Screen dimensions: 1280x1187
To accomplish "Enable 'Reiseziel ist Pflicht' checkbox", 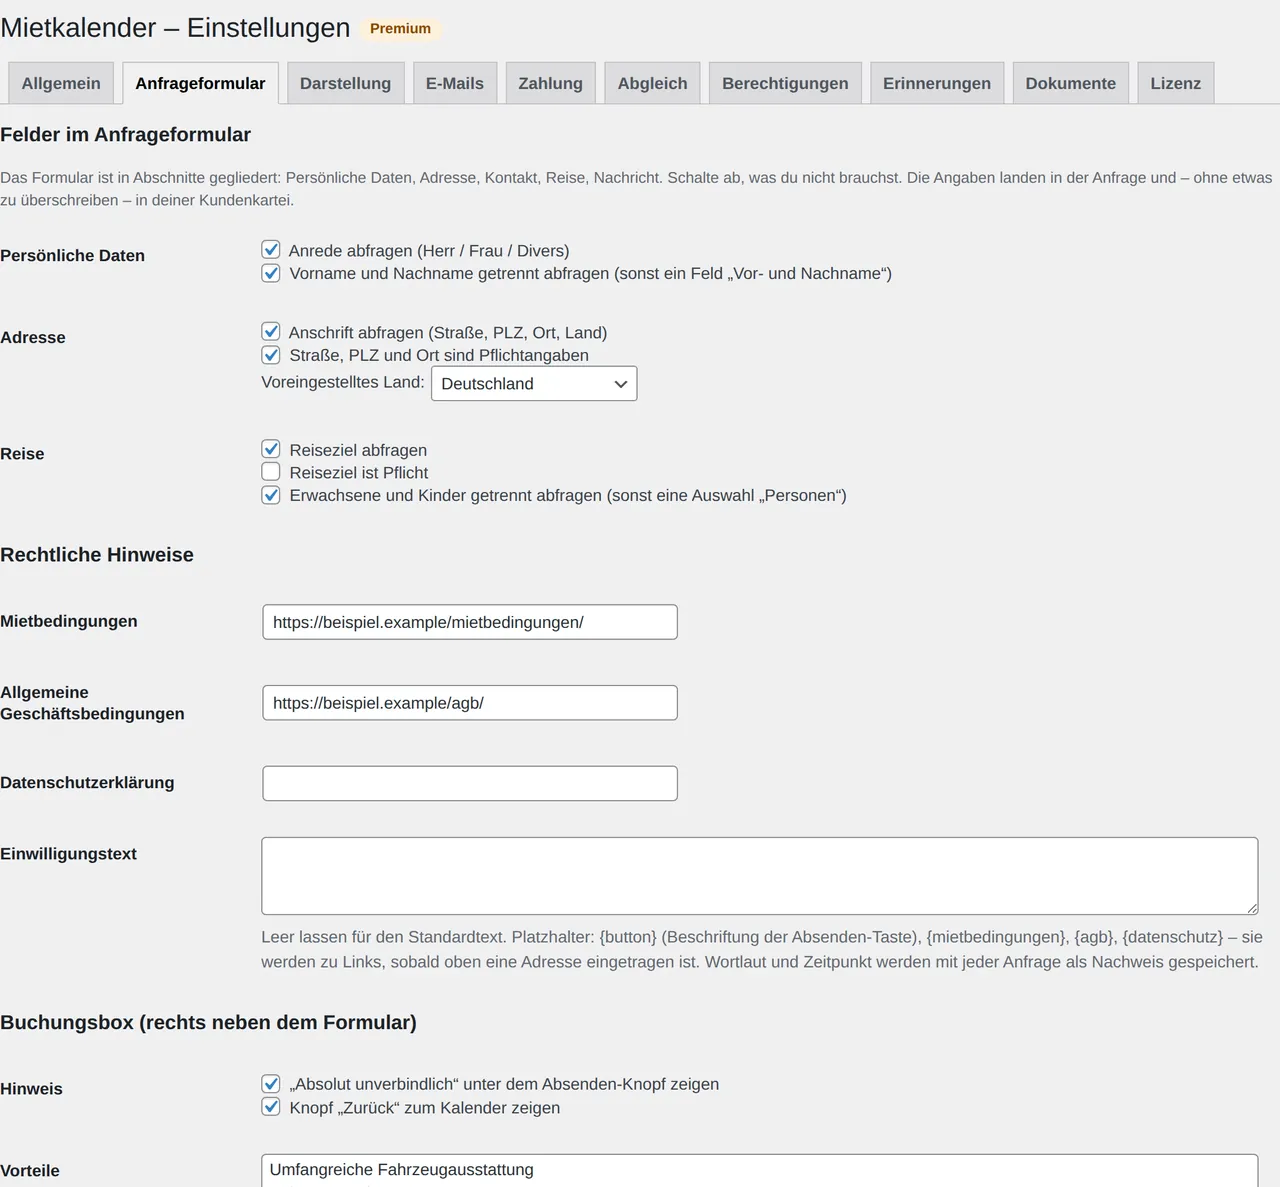I will point(271,472).
